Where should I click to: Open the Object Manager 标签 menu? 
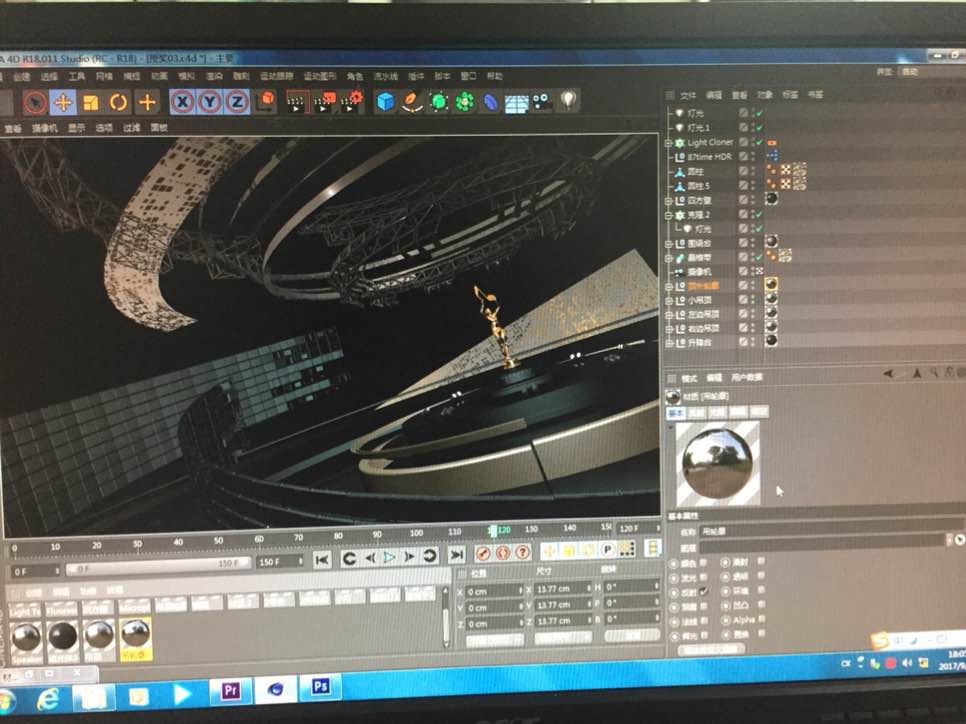(790, 95)
